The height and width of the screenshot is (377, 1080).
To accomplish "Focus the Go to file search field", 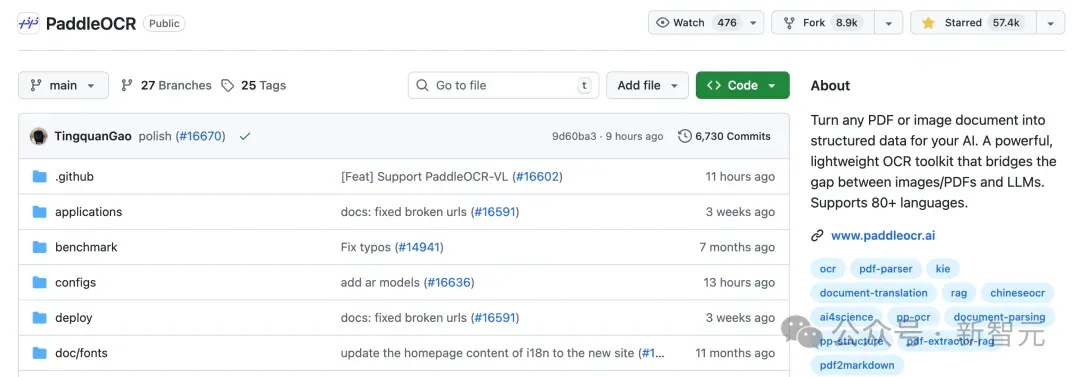I will point(503,85).
